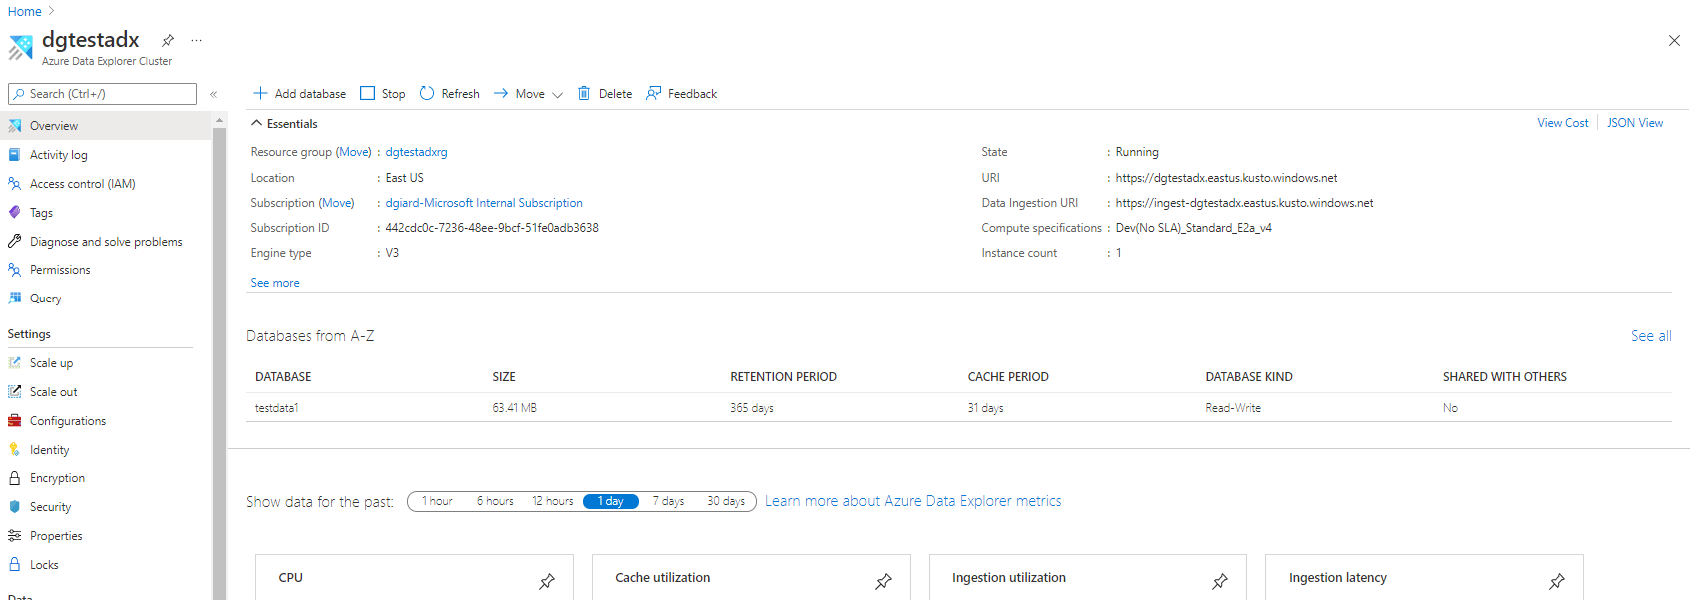Click the Properties sliders icon

coord(15,536)
